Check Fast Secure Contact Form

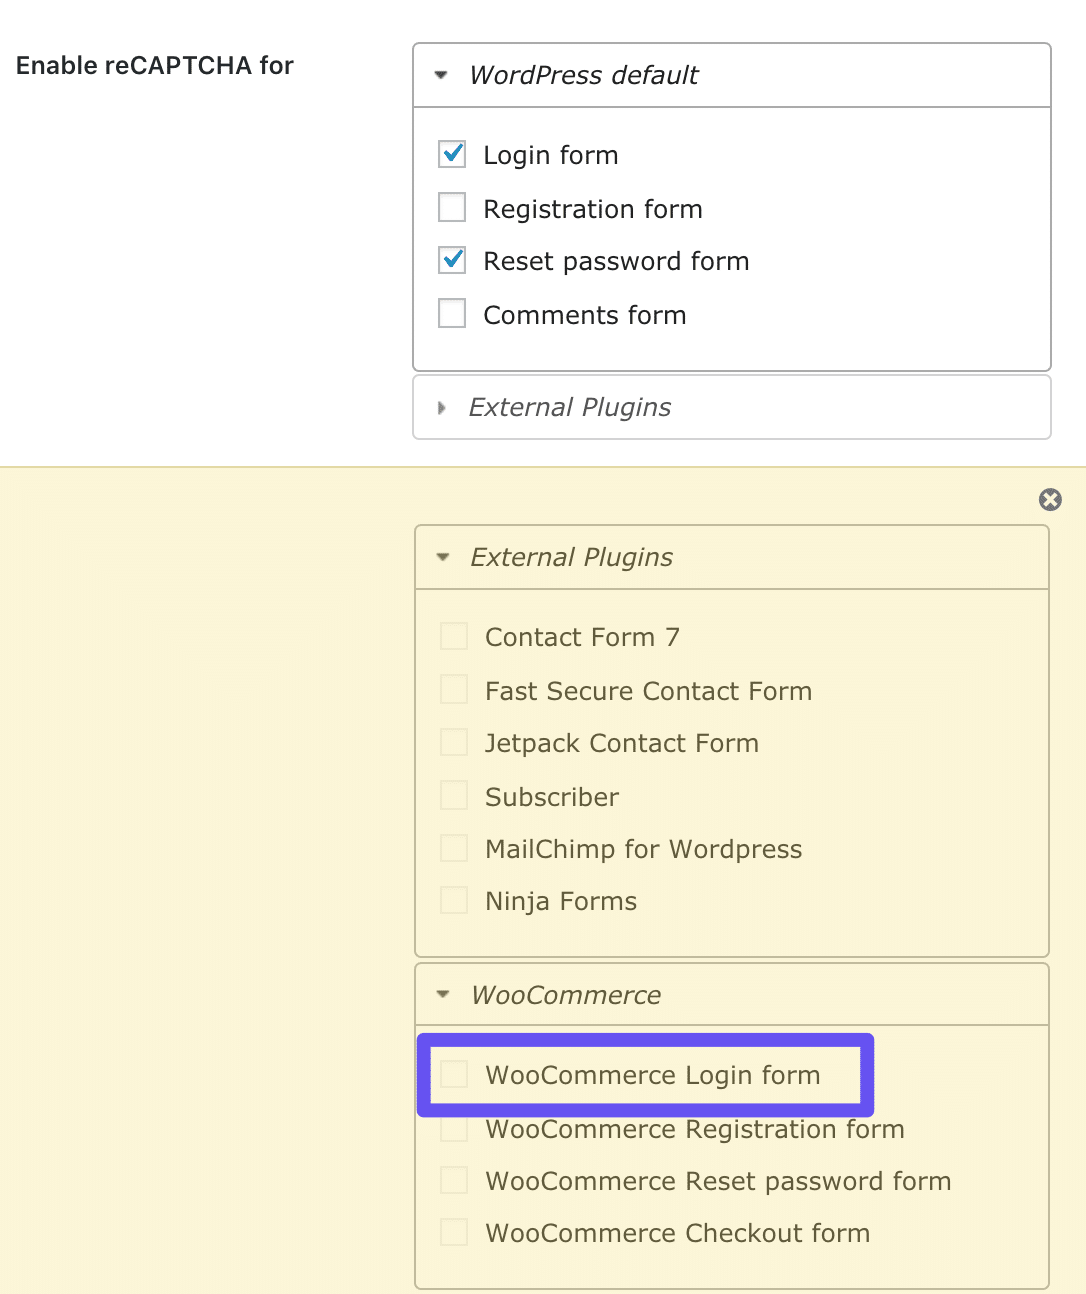pyautogui.click(x=453, y=689)
